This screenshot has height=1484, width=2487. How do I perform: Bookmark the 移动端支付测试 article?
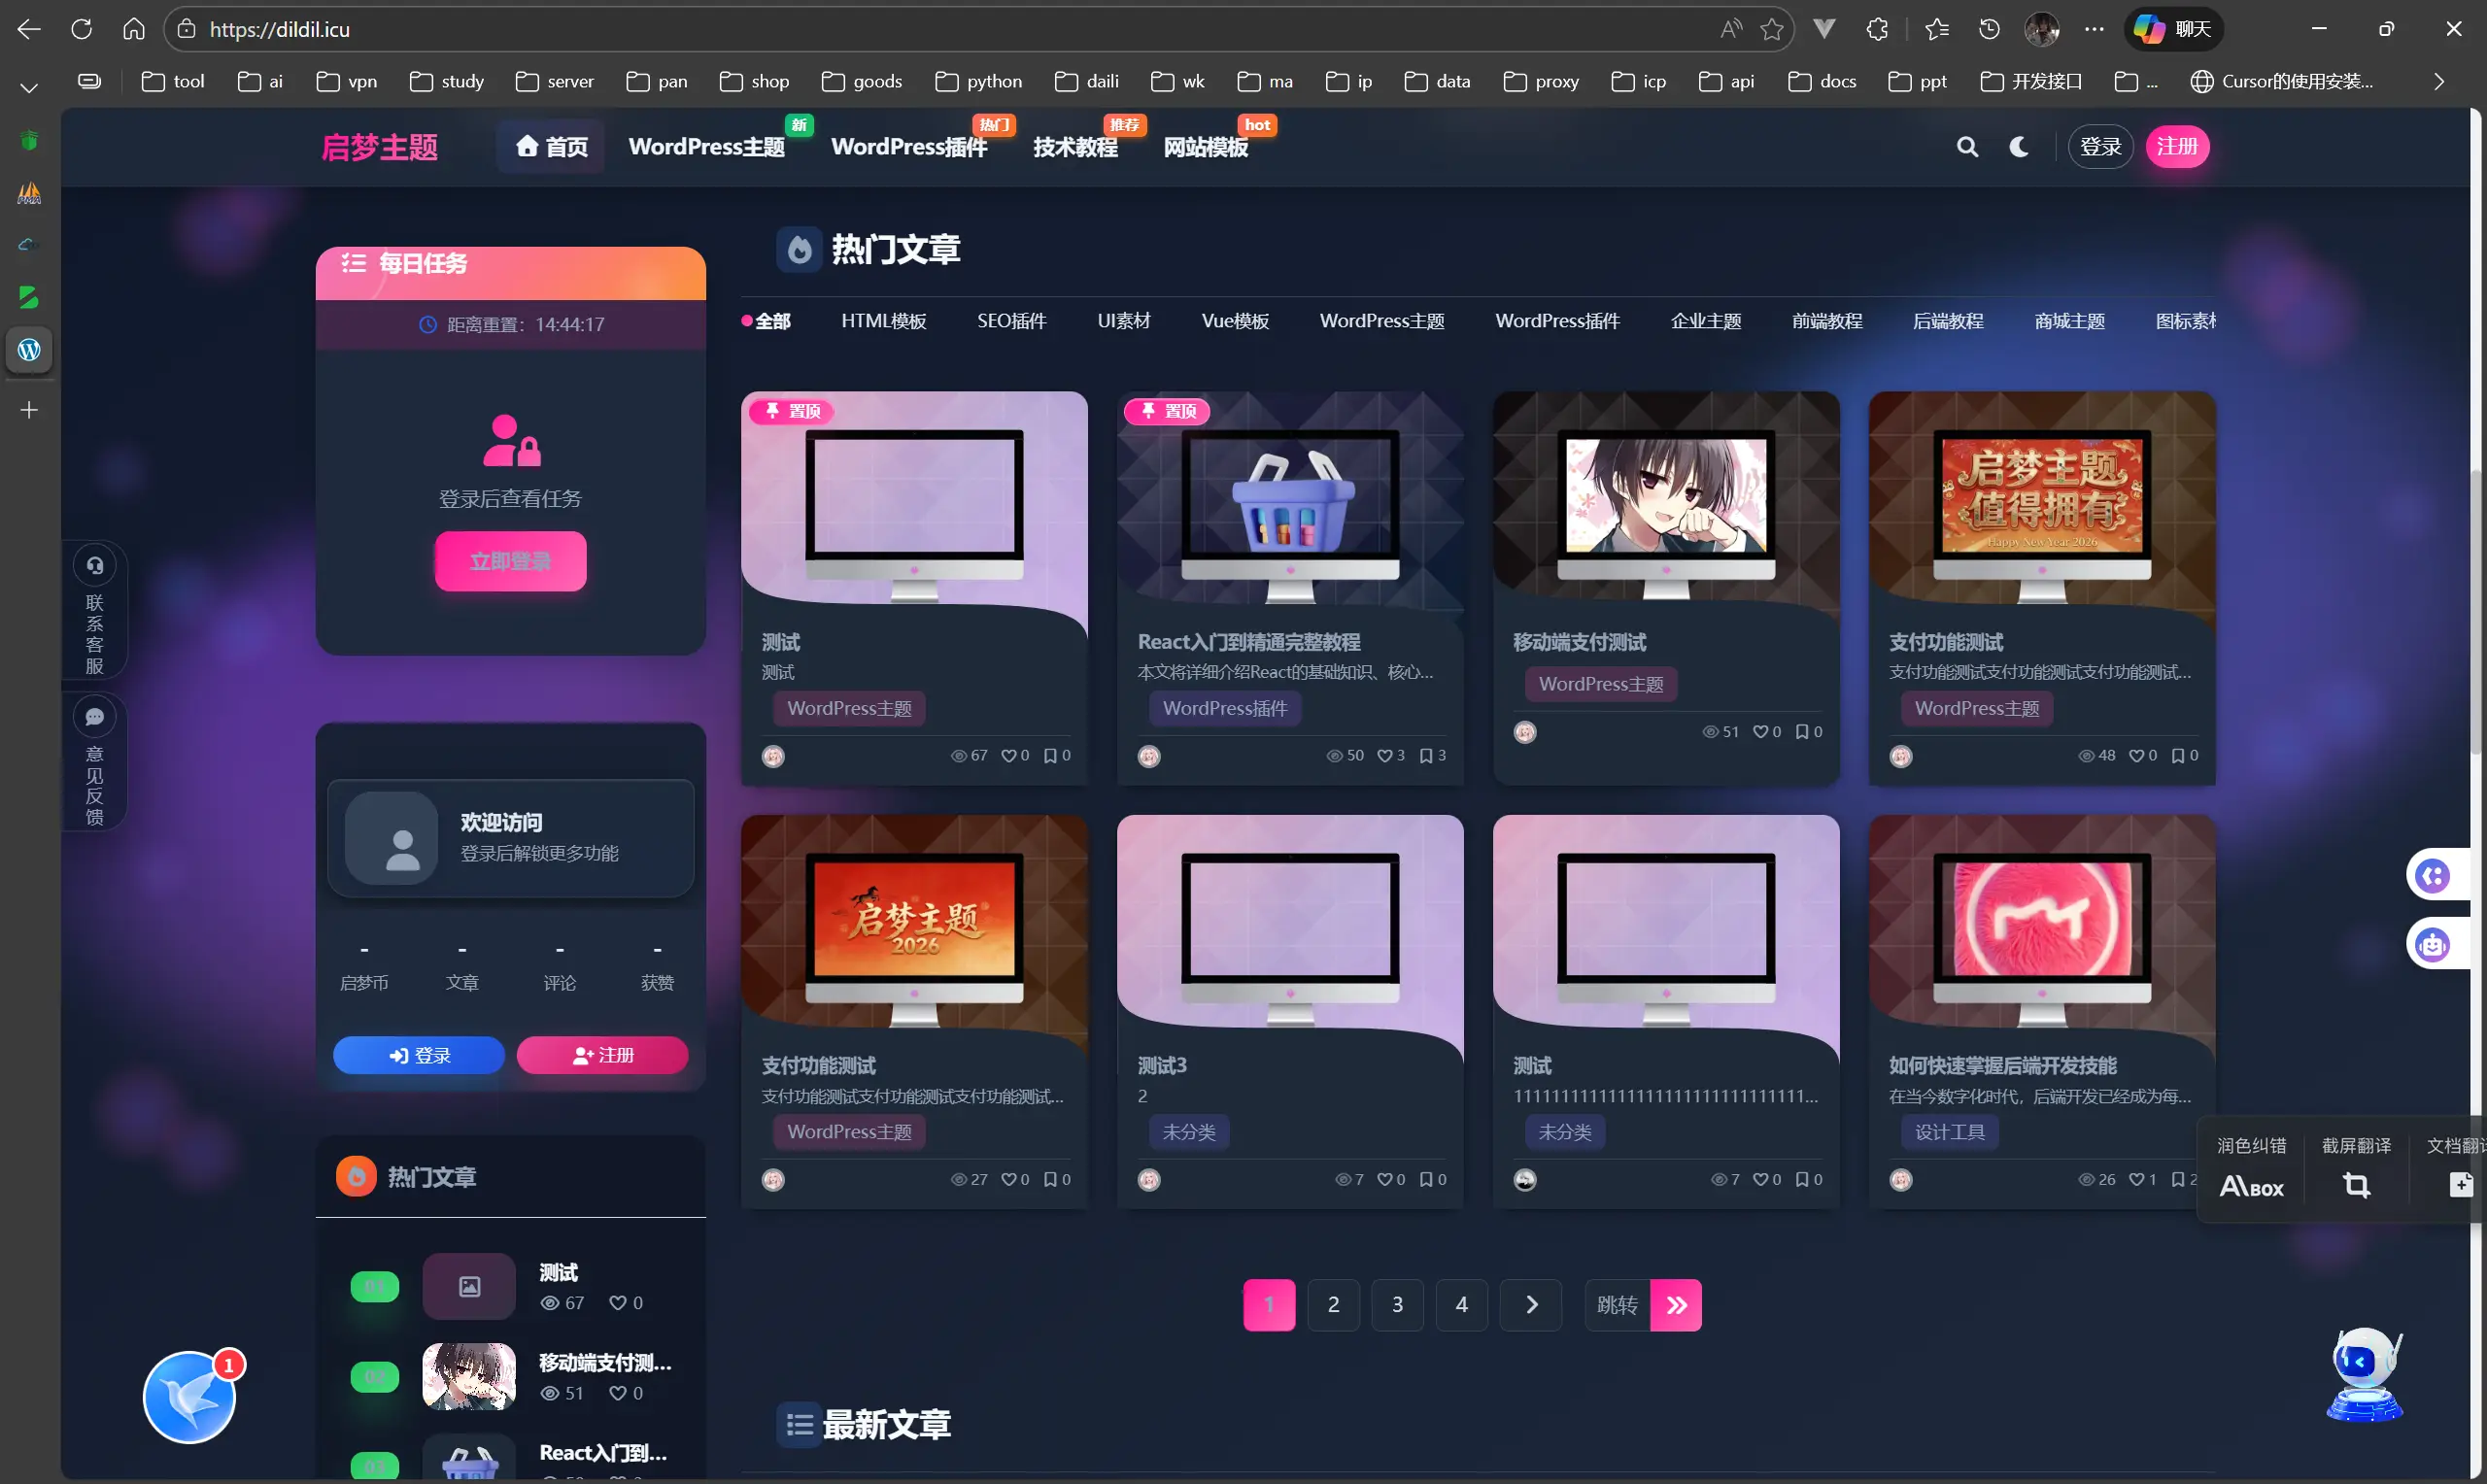pyautogui.click(x=1802, y=732)
